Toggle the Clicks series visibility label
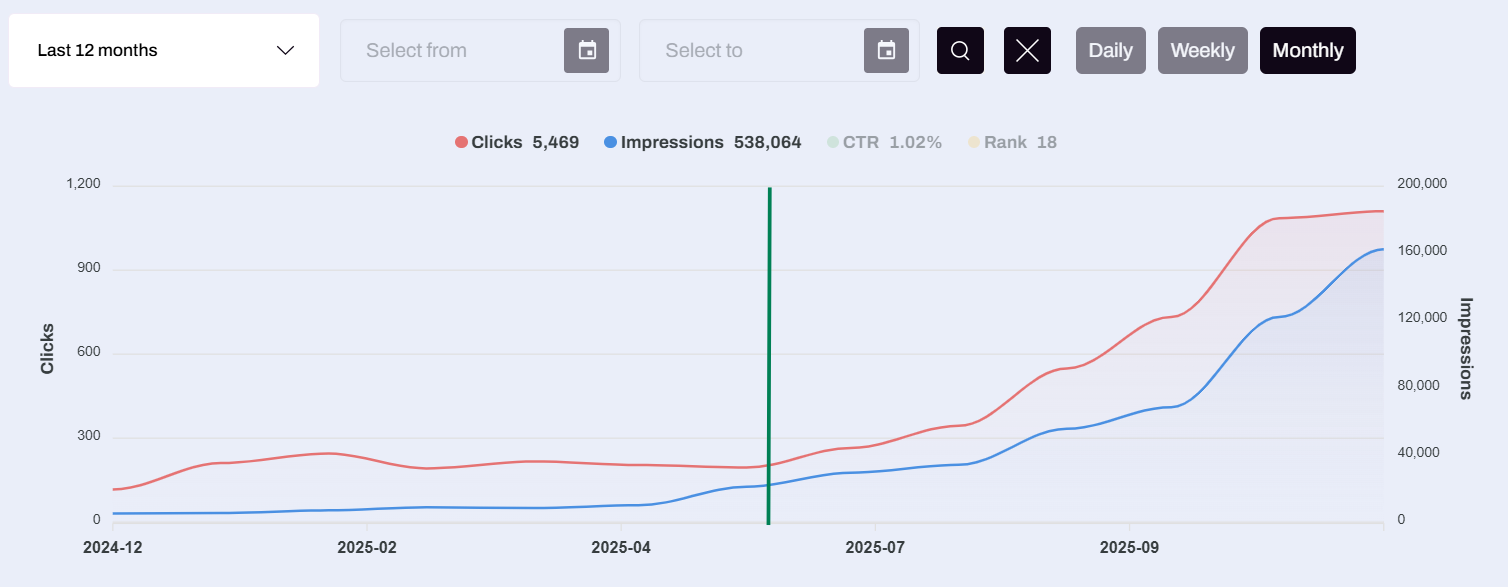This screenshot has width=1508, height=587. click(x=497, y=142)
